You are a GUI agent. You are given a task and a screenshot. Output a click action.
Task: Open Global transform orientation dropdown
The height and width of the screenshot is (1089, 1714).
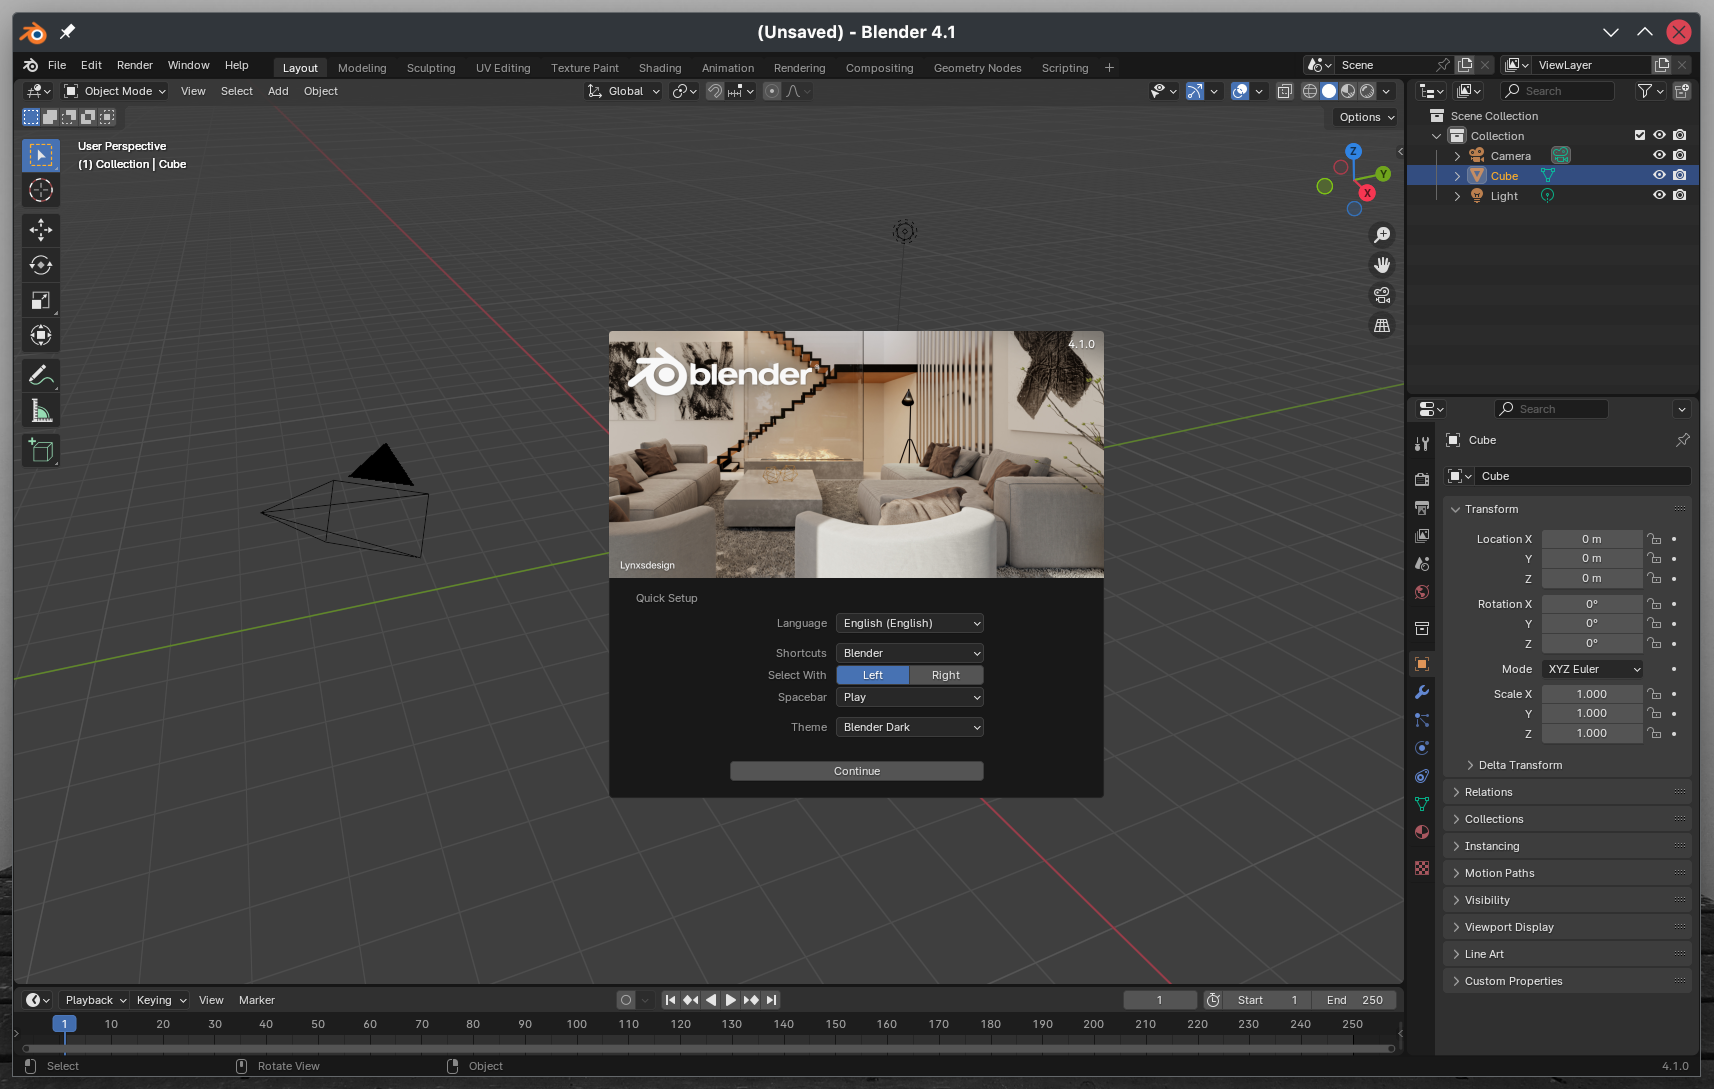[x=624, y=91]
